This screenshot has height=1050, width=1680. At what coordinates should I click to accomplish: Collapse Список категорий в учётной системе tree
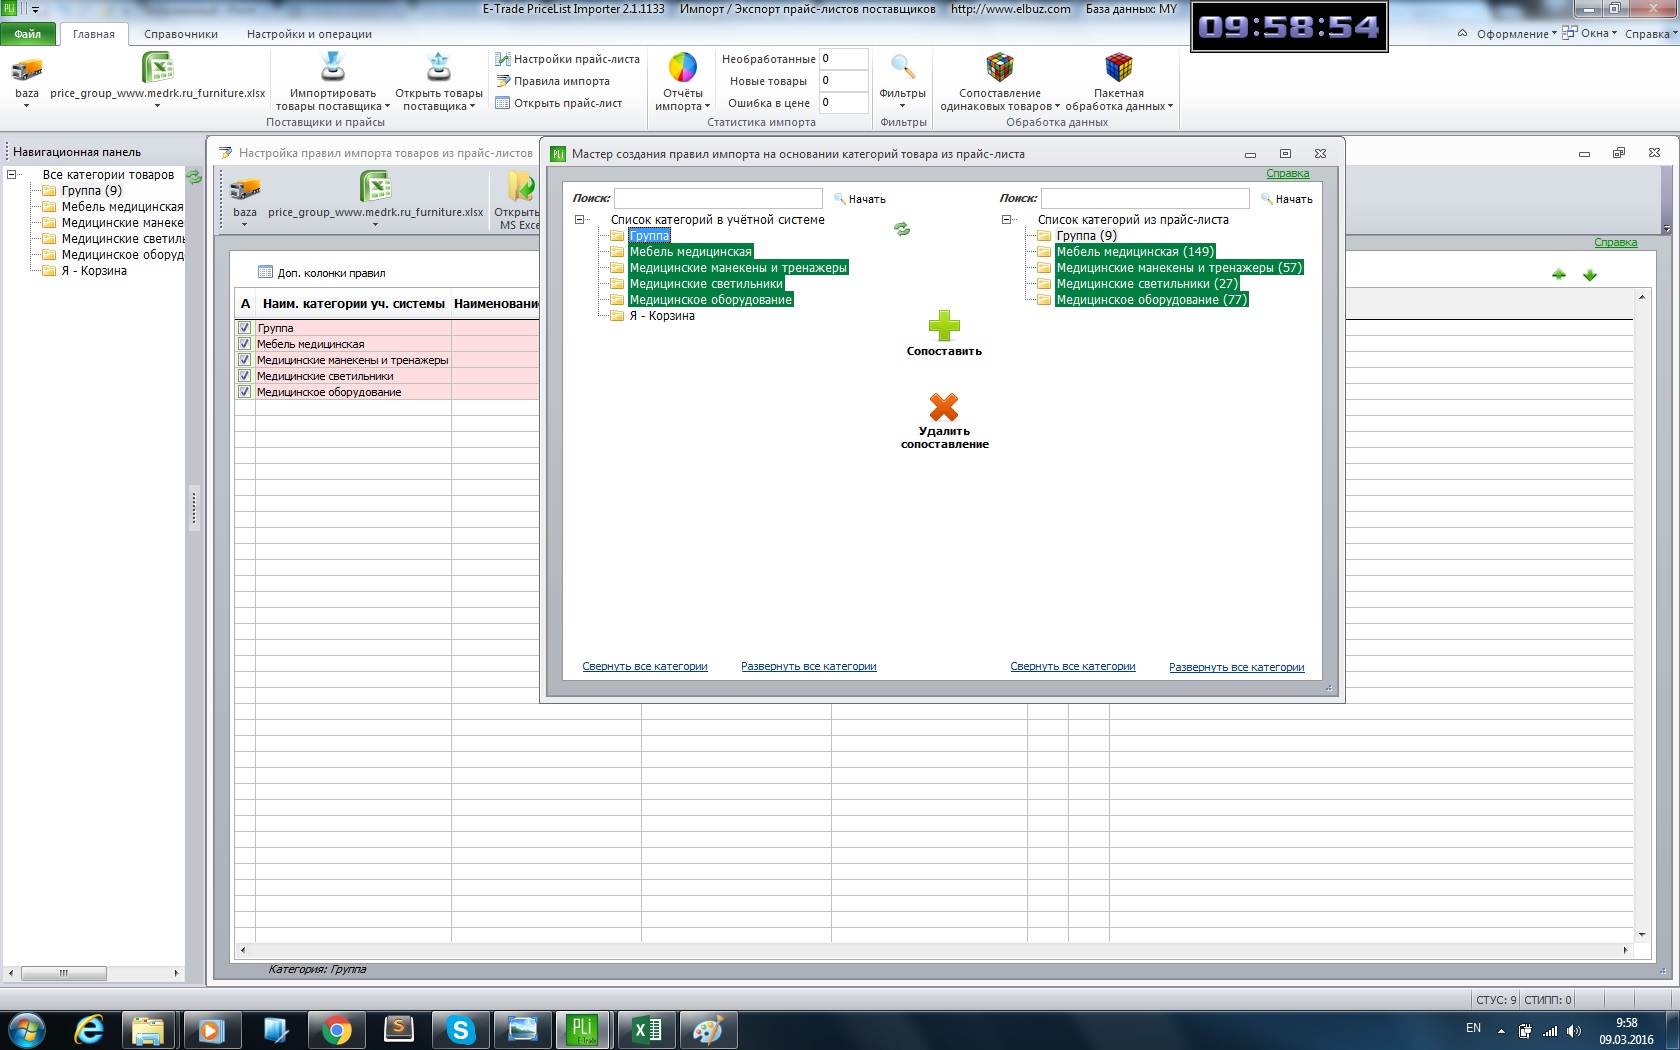[x=579, y=220]
